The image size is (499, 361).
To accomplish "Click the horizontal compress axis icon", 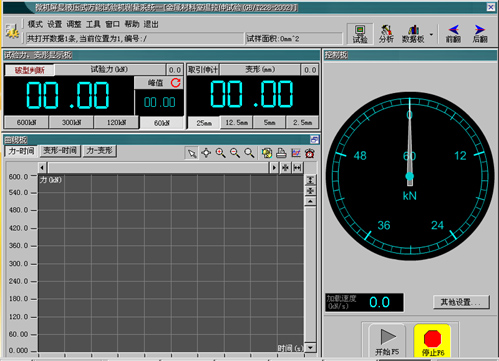I will [x=285, y=167].
